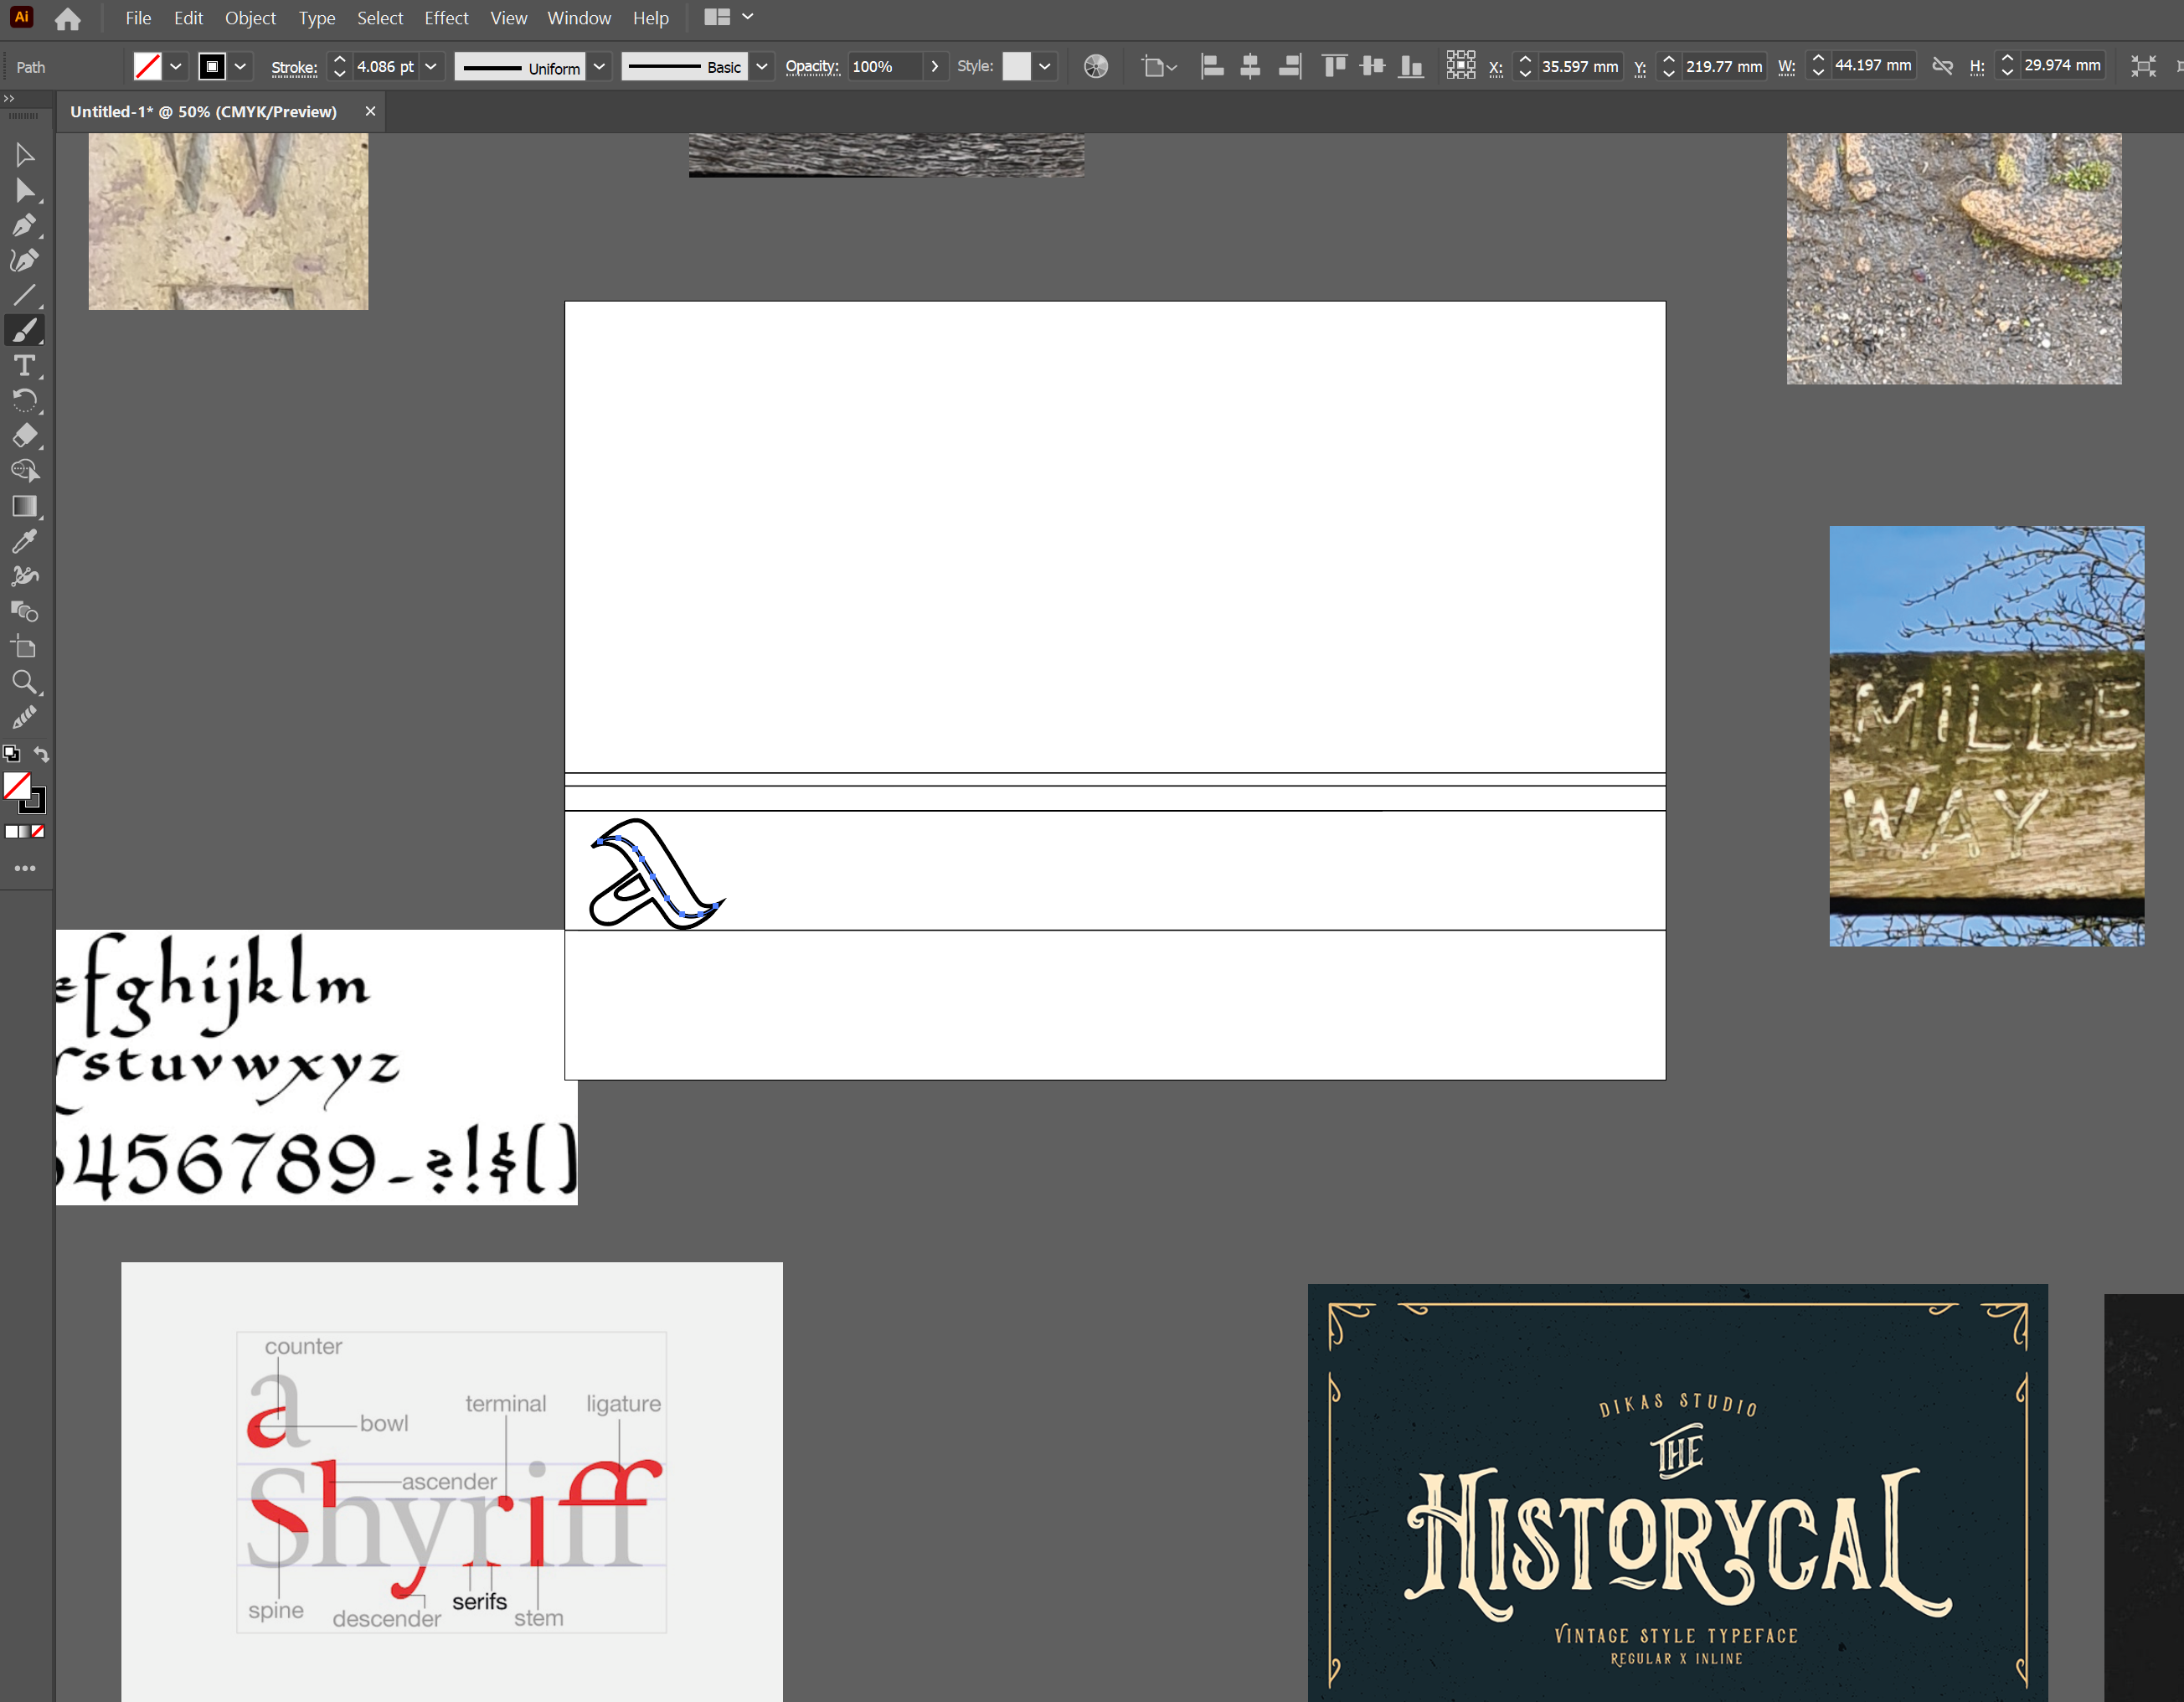Open the Effect menu
This screenshot has width=2184, height=1702.
446,18
